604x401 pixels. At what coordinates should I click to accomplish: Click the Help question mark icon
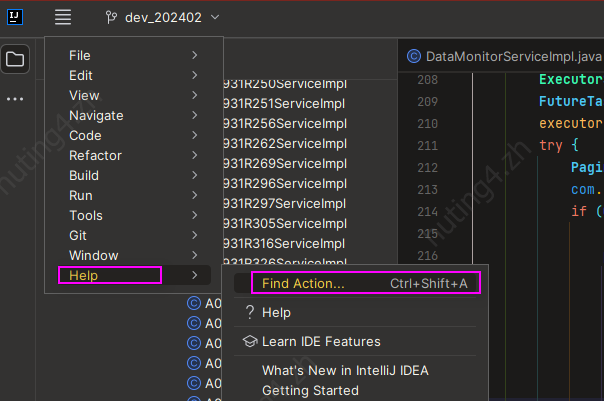(250, 313)
